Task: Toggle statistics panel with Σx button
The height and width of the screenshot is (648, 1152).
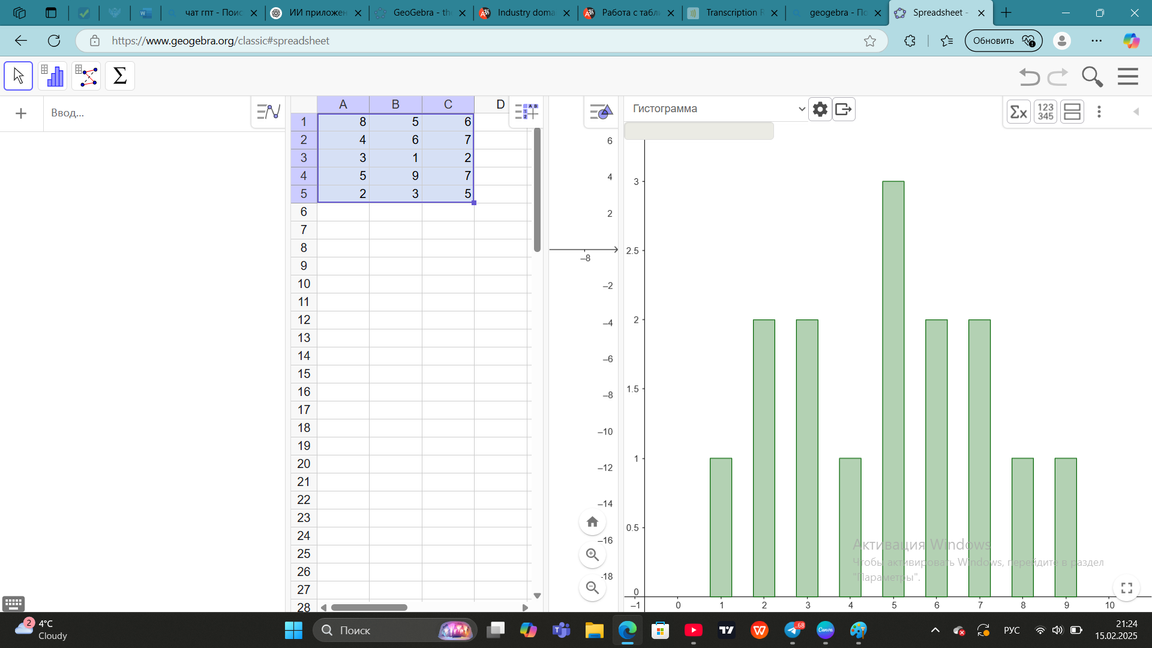Action: coord(1018,112)
